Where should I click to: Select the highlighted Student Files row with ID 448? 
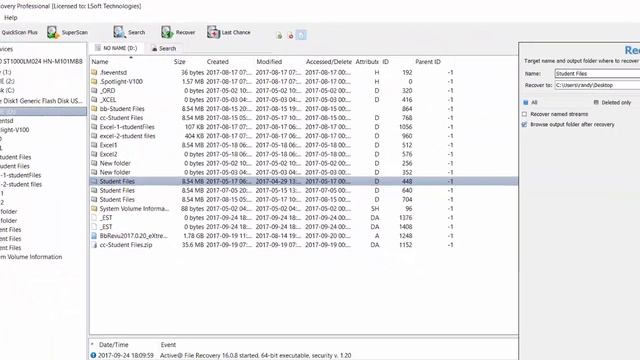304,181
